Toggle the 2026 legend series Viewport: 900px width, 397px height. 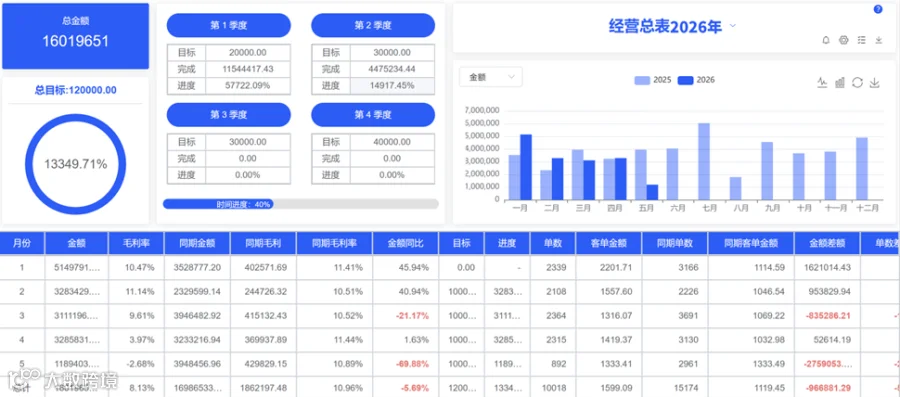pyautogui.click(x=696, y=80)
